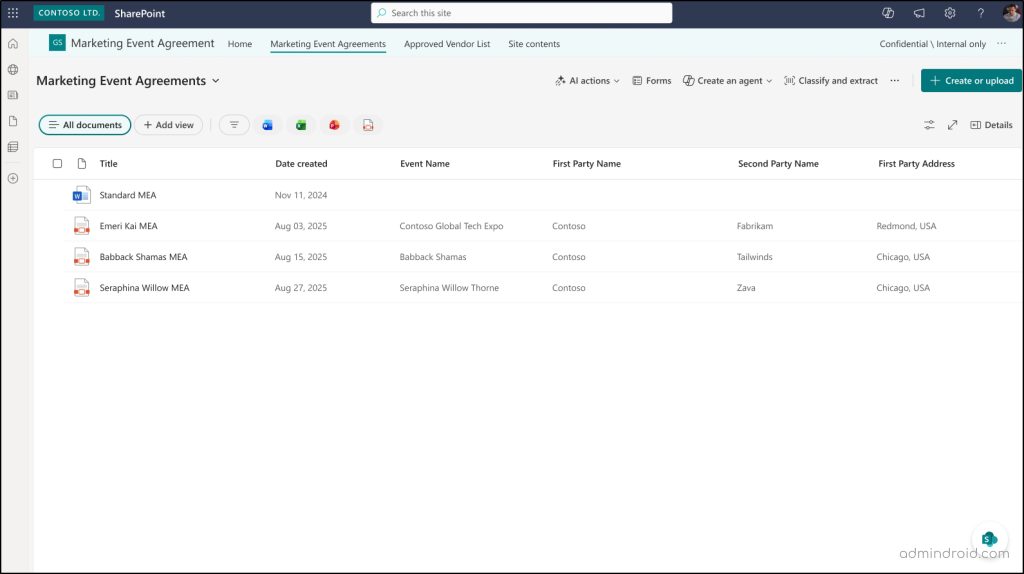The width and height of the screenshot is (1024, 574).
Task: Open the Details pane button
Action: coord(991,125)
